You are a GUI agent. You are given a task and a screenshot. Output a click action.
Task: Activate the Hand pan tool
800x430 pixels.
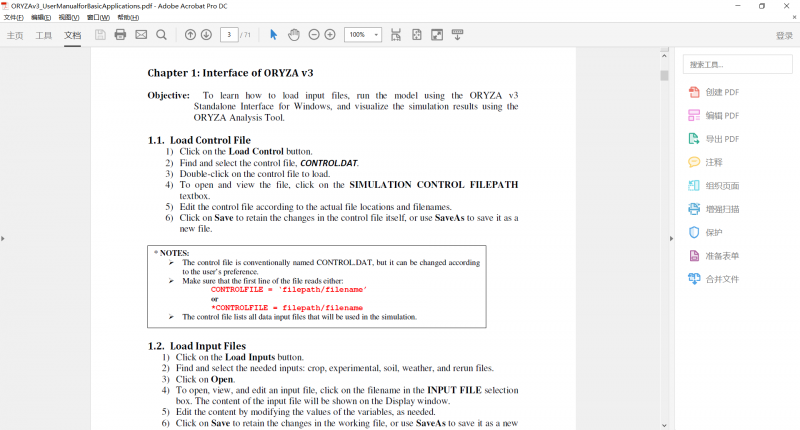click(294, 35)
